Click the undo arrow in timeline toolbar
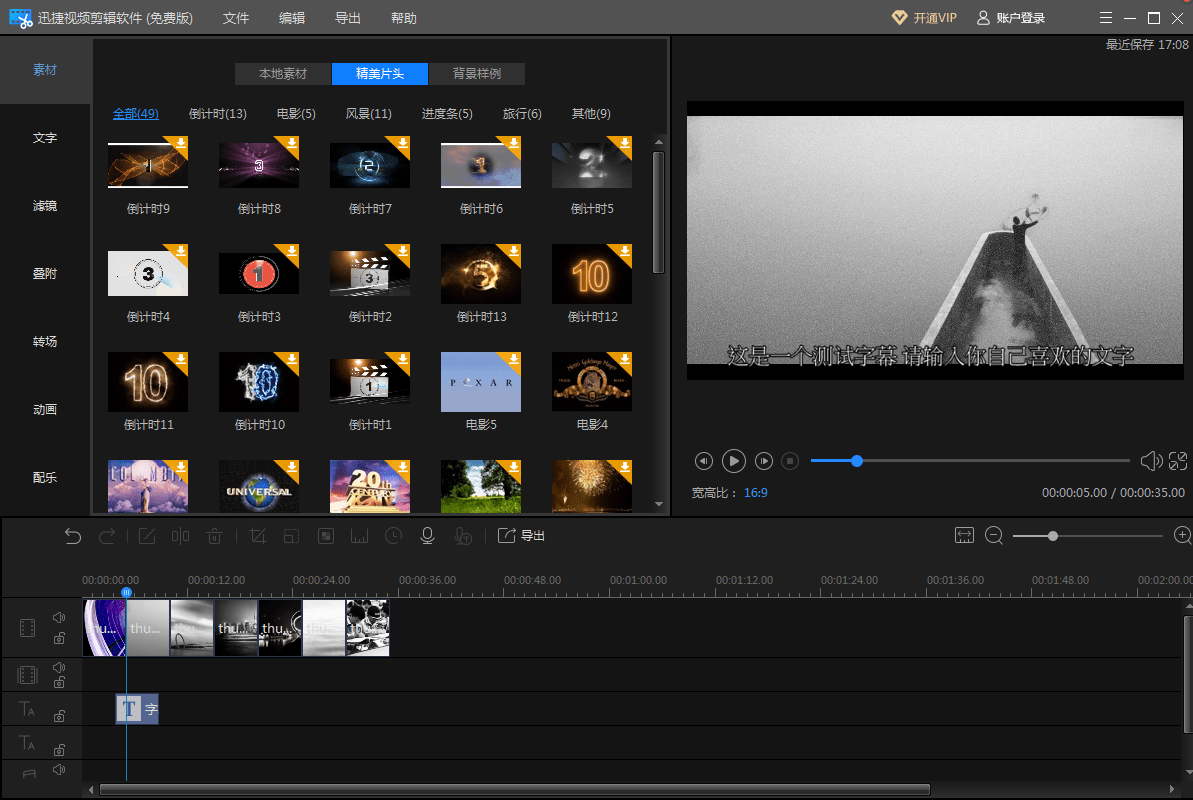Screen dimensions: 1193x800 pyautogui.click(x=73, y=536)
